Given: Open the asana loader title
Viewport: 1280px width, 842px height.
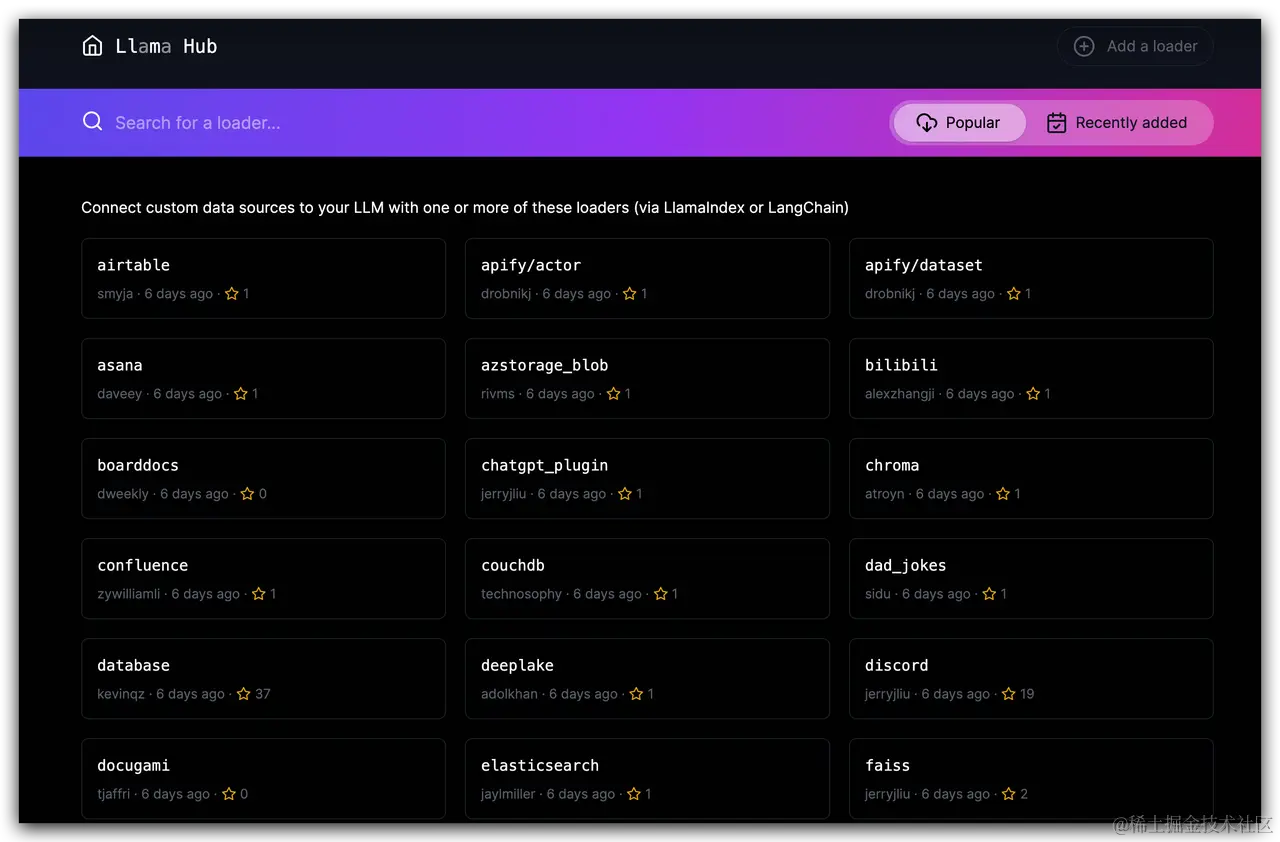Looking at the screenshot, I should click(x=120, y=365).
